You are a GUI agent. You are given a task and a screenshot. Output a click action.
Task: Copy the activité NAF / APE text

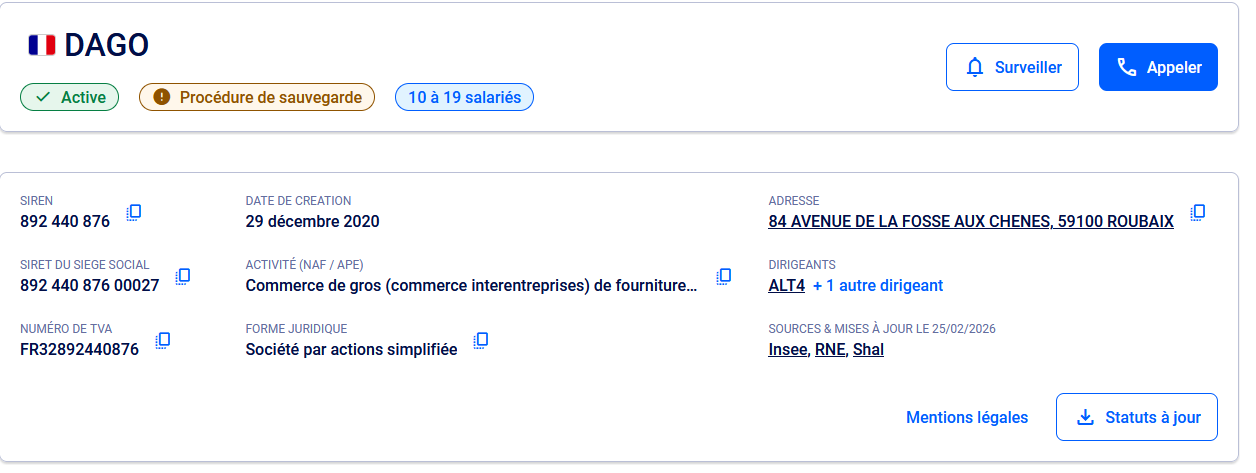point(725,276)
